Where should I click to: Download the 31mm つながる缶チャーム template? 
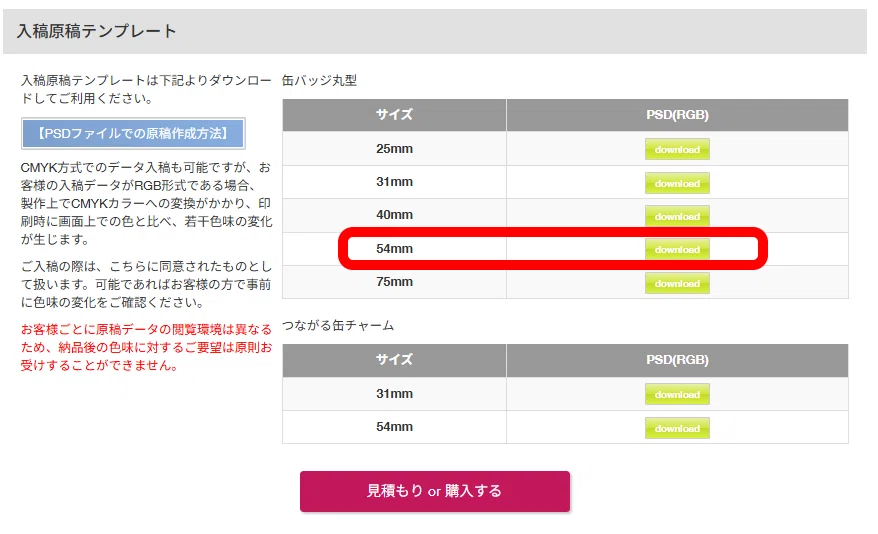(677, 394)
